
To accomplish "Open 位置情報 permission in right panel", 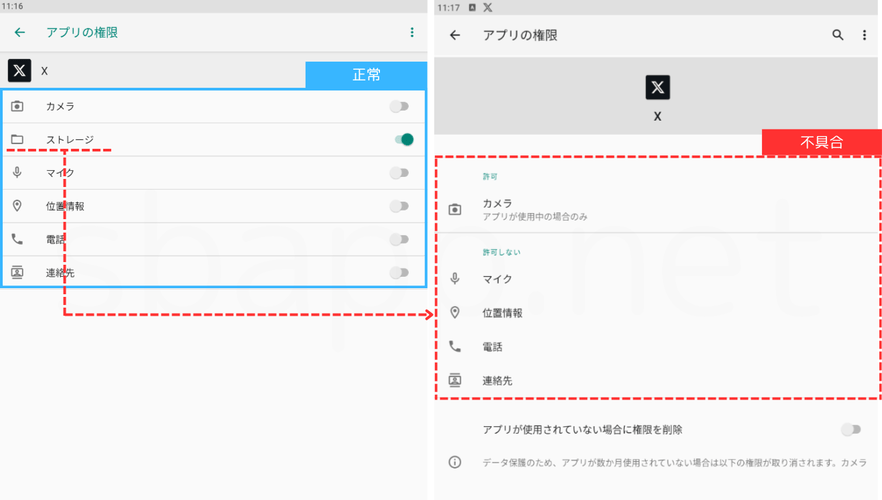I will click(502, 313).
